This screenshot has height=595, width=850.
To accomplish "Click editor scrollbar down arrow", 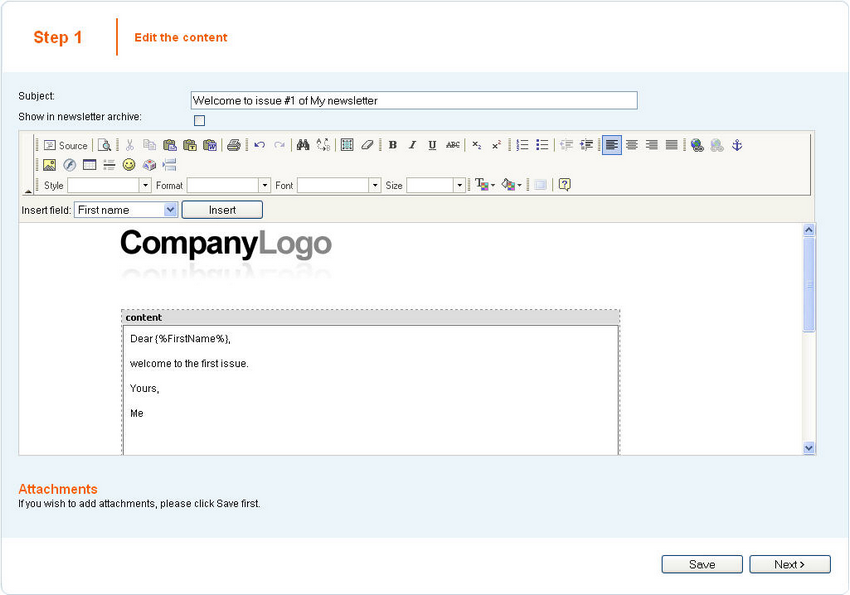I will 809,448.
